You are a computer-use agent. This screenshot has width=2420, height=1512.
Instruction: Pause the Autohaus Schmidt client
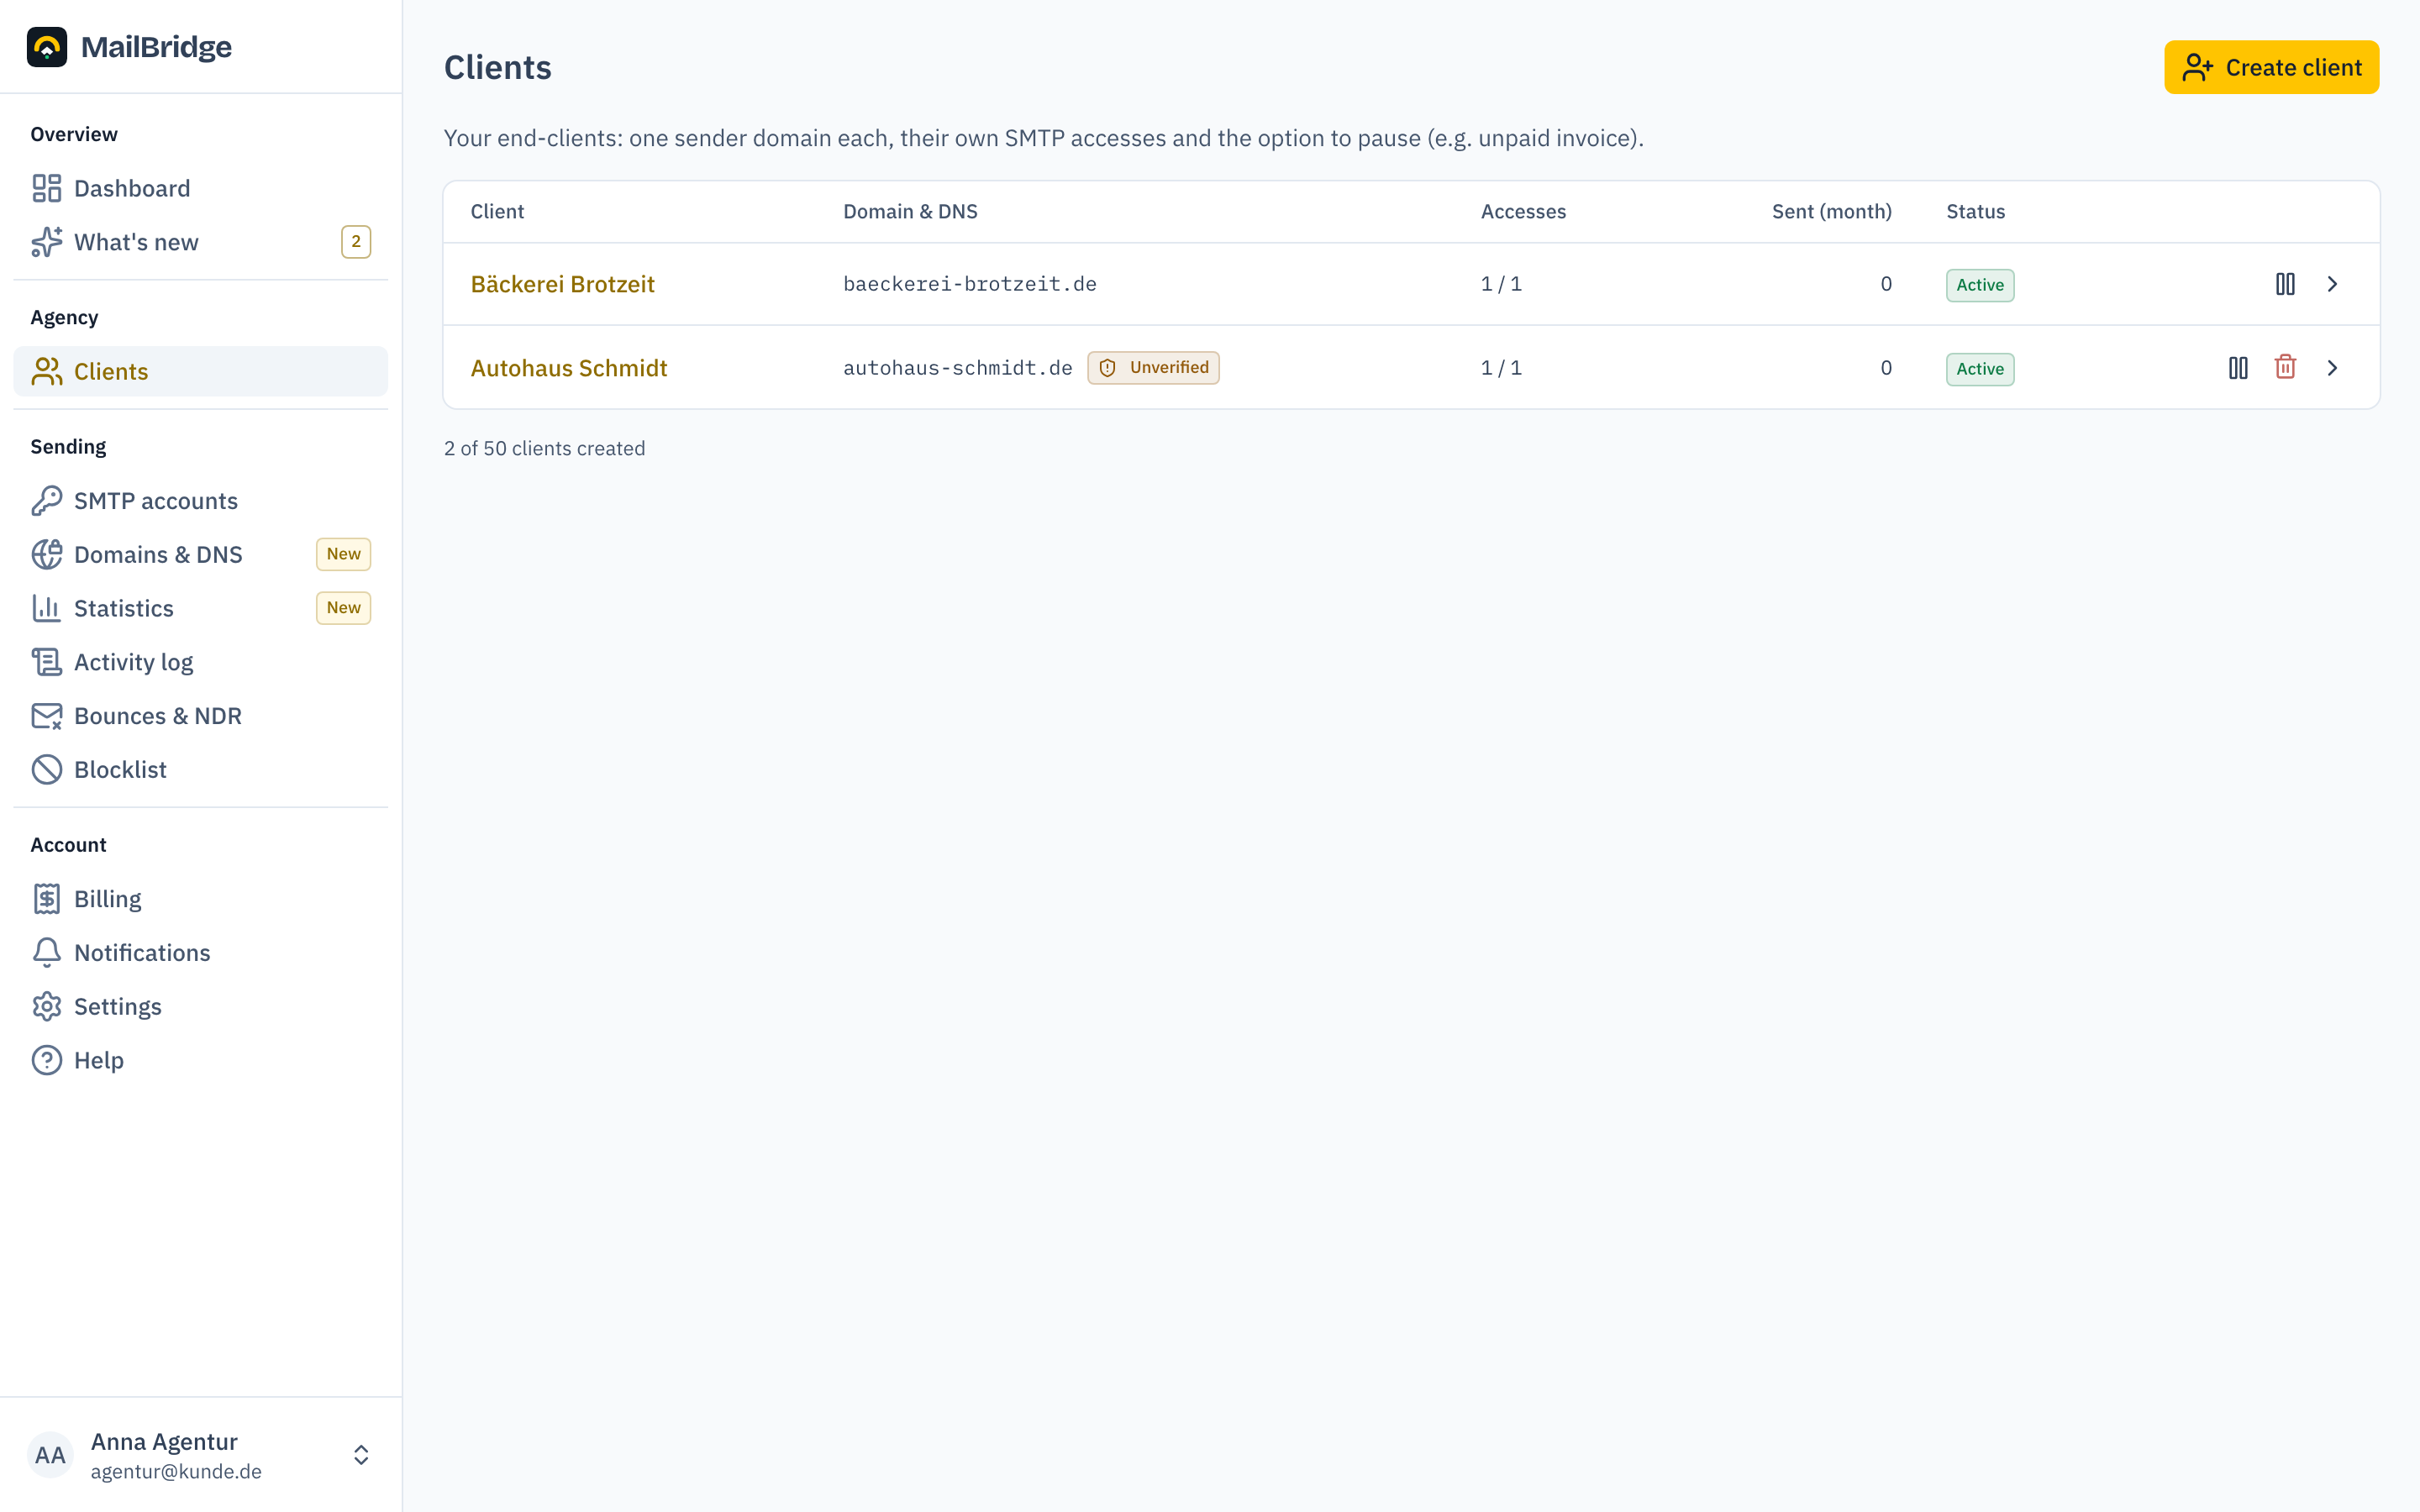pyautogui.click(x=2238, y=368)
